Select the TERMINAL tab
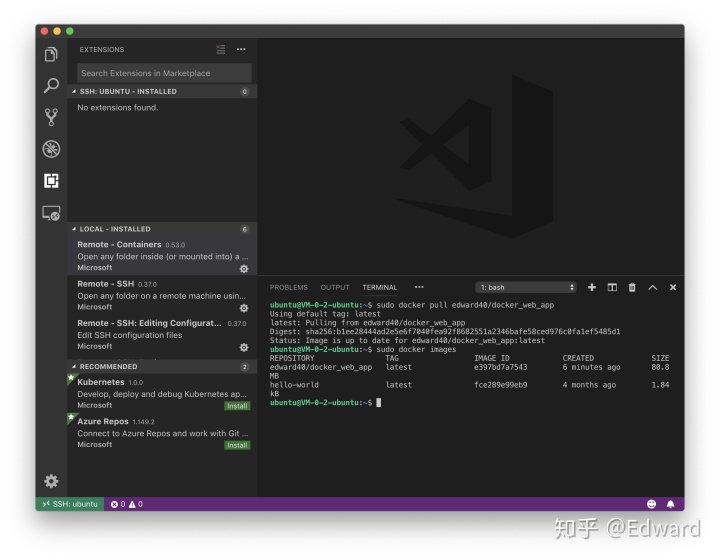Viewport: 720px width, 558px height. point(380,287)
